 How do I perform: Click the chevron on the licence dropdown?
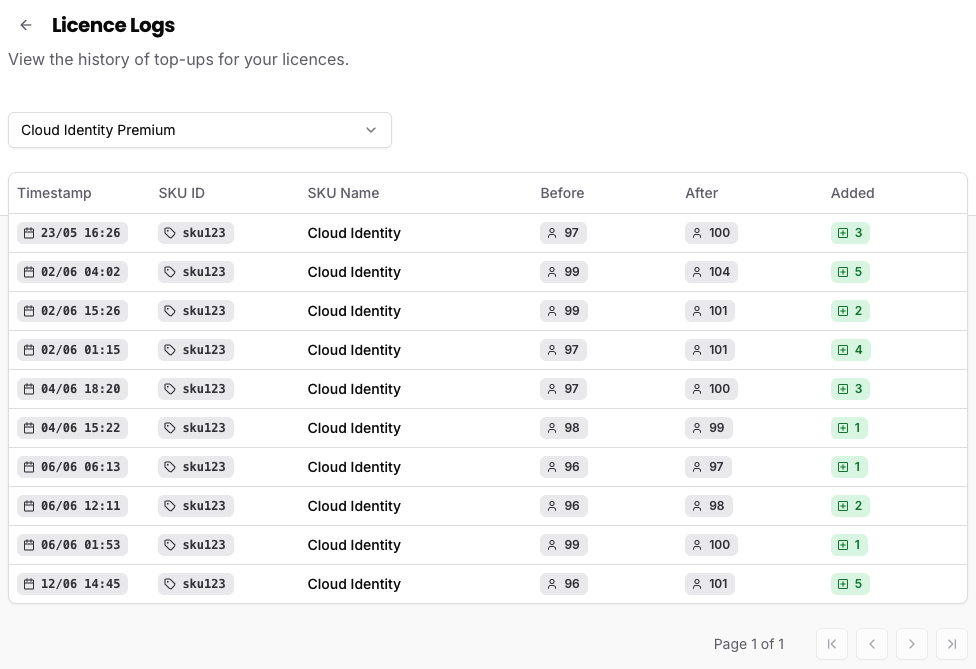tap(371, 130)
